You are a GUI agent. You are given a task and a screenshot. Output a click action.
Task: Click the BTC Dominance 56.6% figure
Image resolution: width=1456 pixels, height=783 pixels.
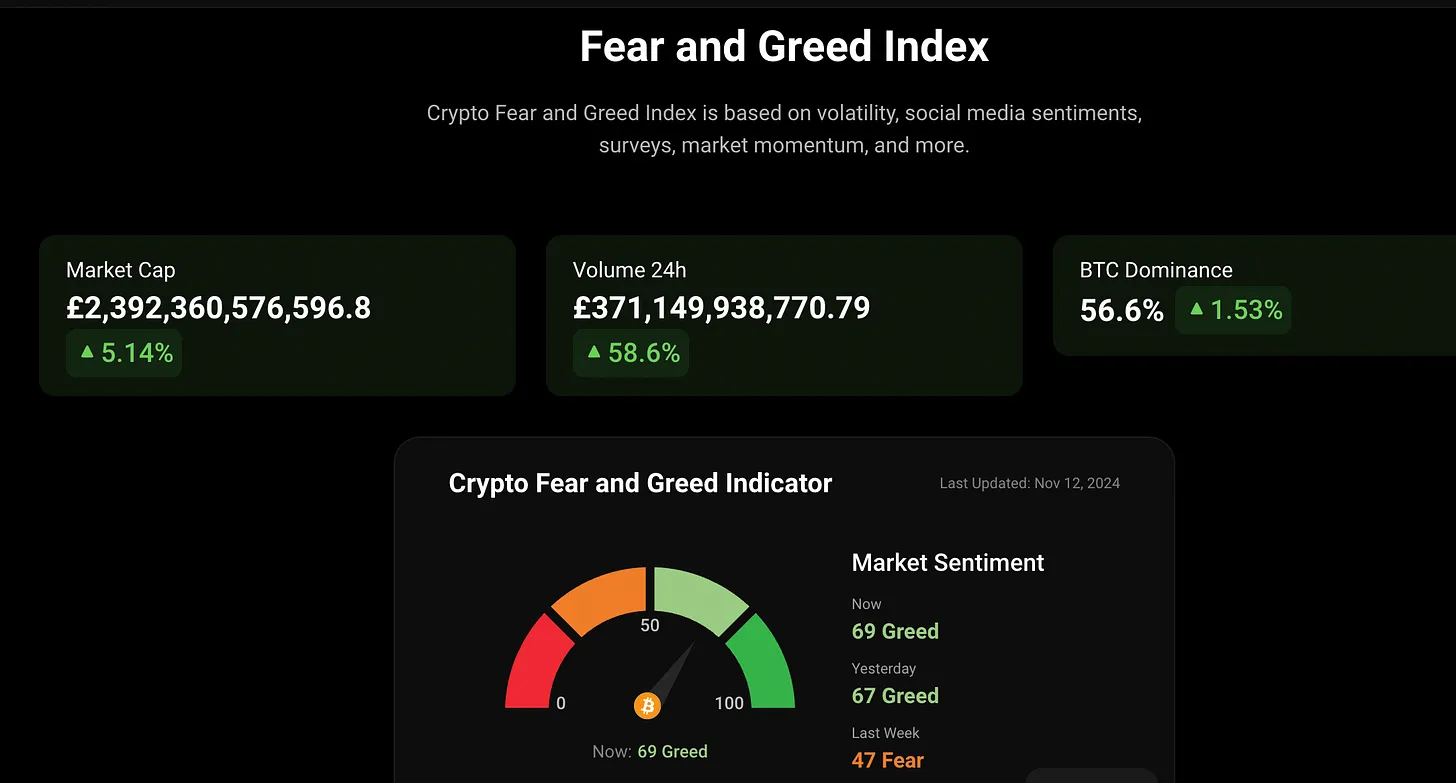coord(1121,311)
